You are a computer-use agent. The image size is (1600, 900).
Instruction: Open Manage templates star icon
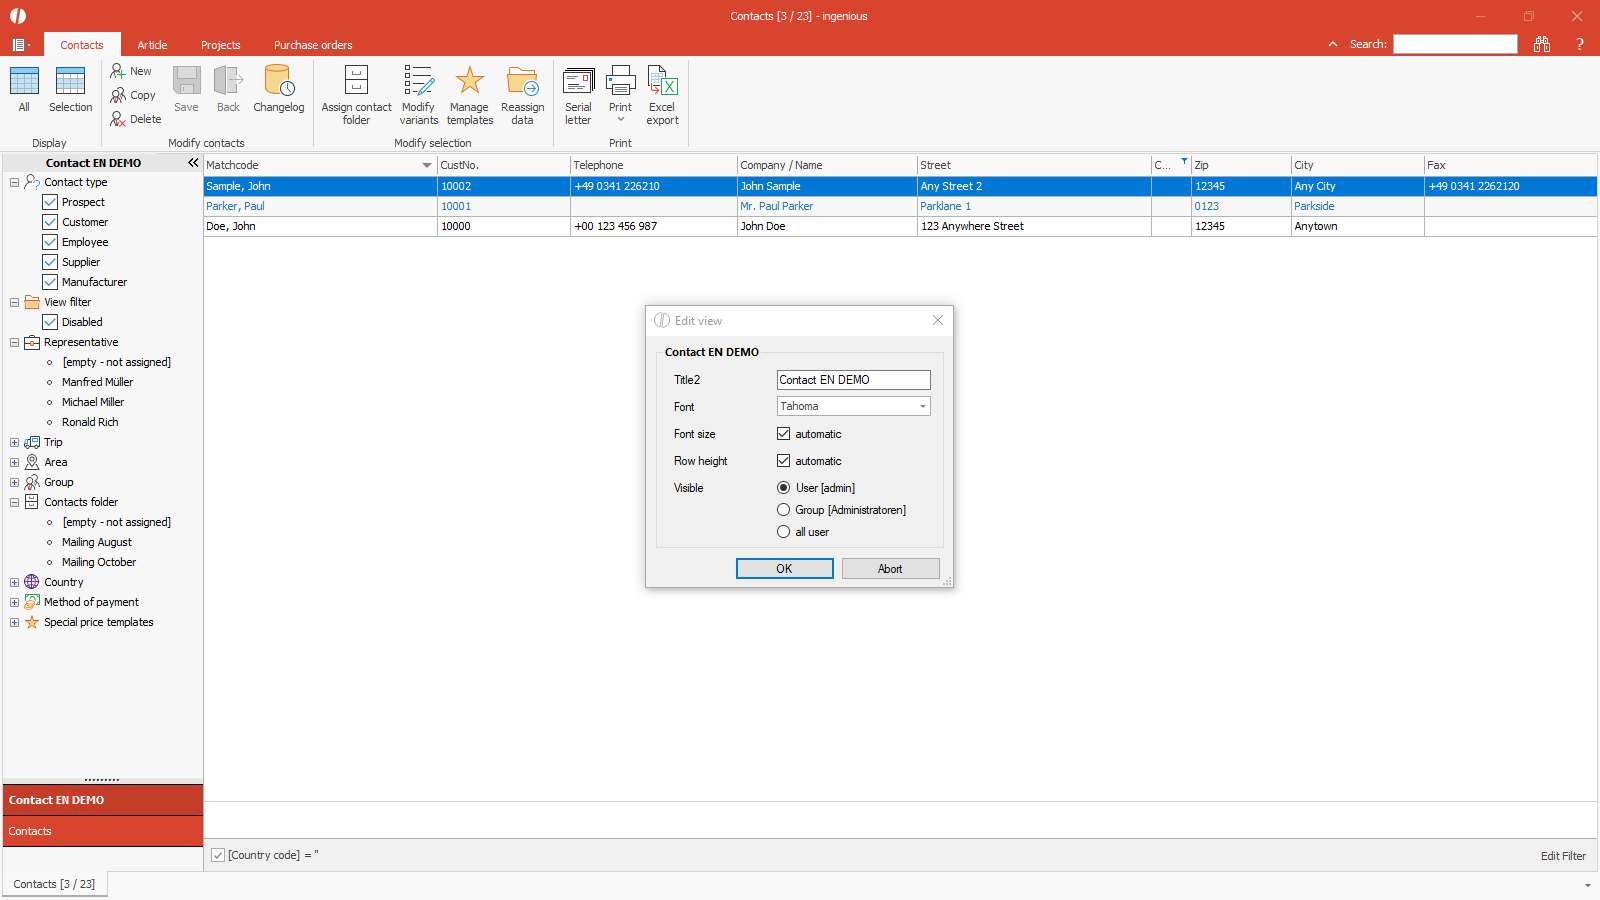coord(469,82)
